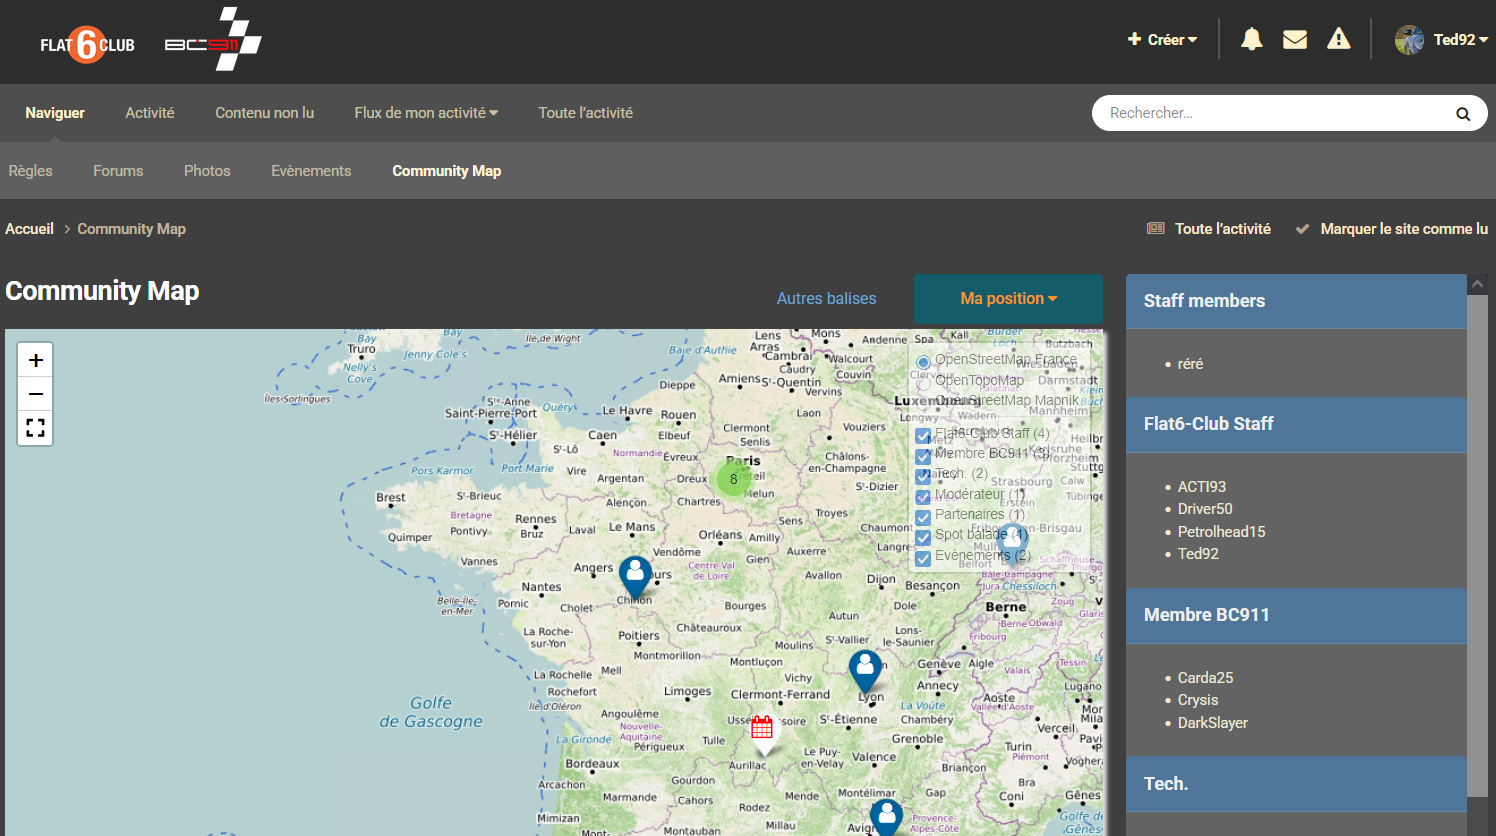Image resolution: width=1496 pixels, height=836 pixels.
Task: Switch to the Forums tab
Action: tap(118, 171)
